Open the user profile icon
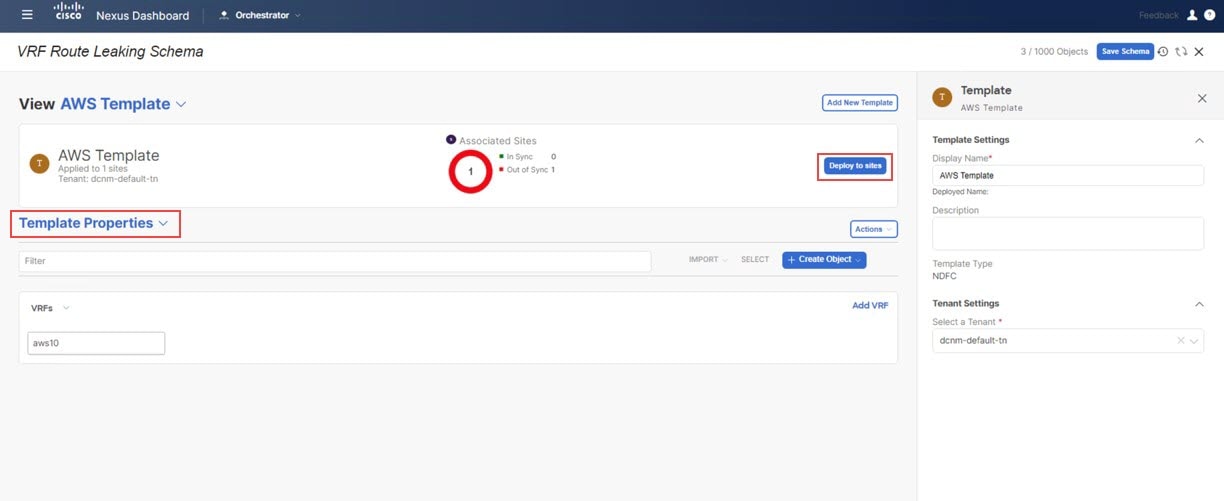Image resolution: width=1224 pixels, height=501 pixels. (1191, 15)
